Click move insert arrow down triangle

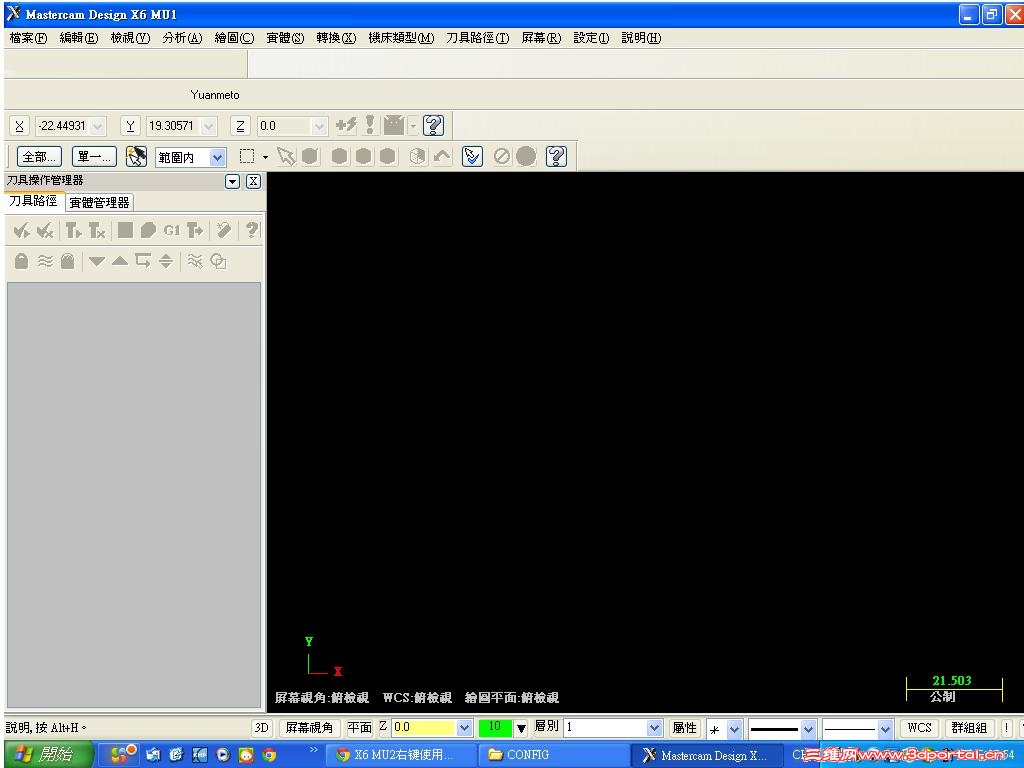(97, 261)
